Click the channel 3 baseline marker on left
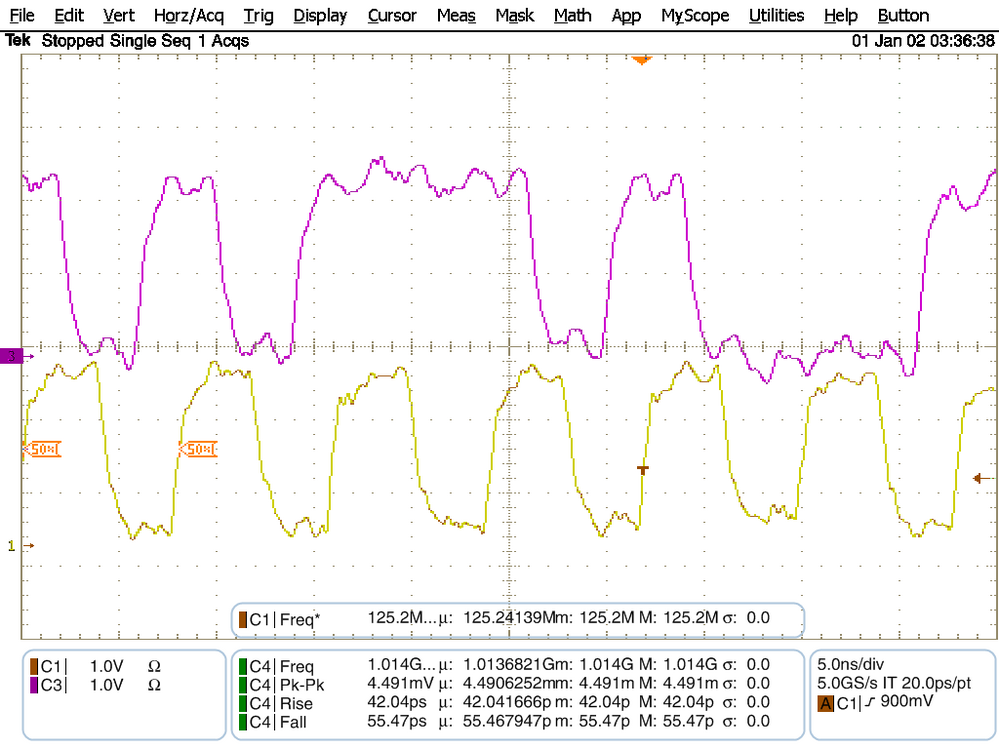This screenshot has width=999, height=749. point(10,355)
